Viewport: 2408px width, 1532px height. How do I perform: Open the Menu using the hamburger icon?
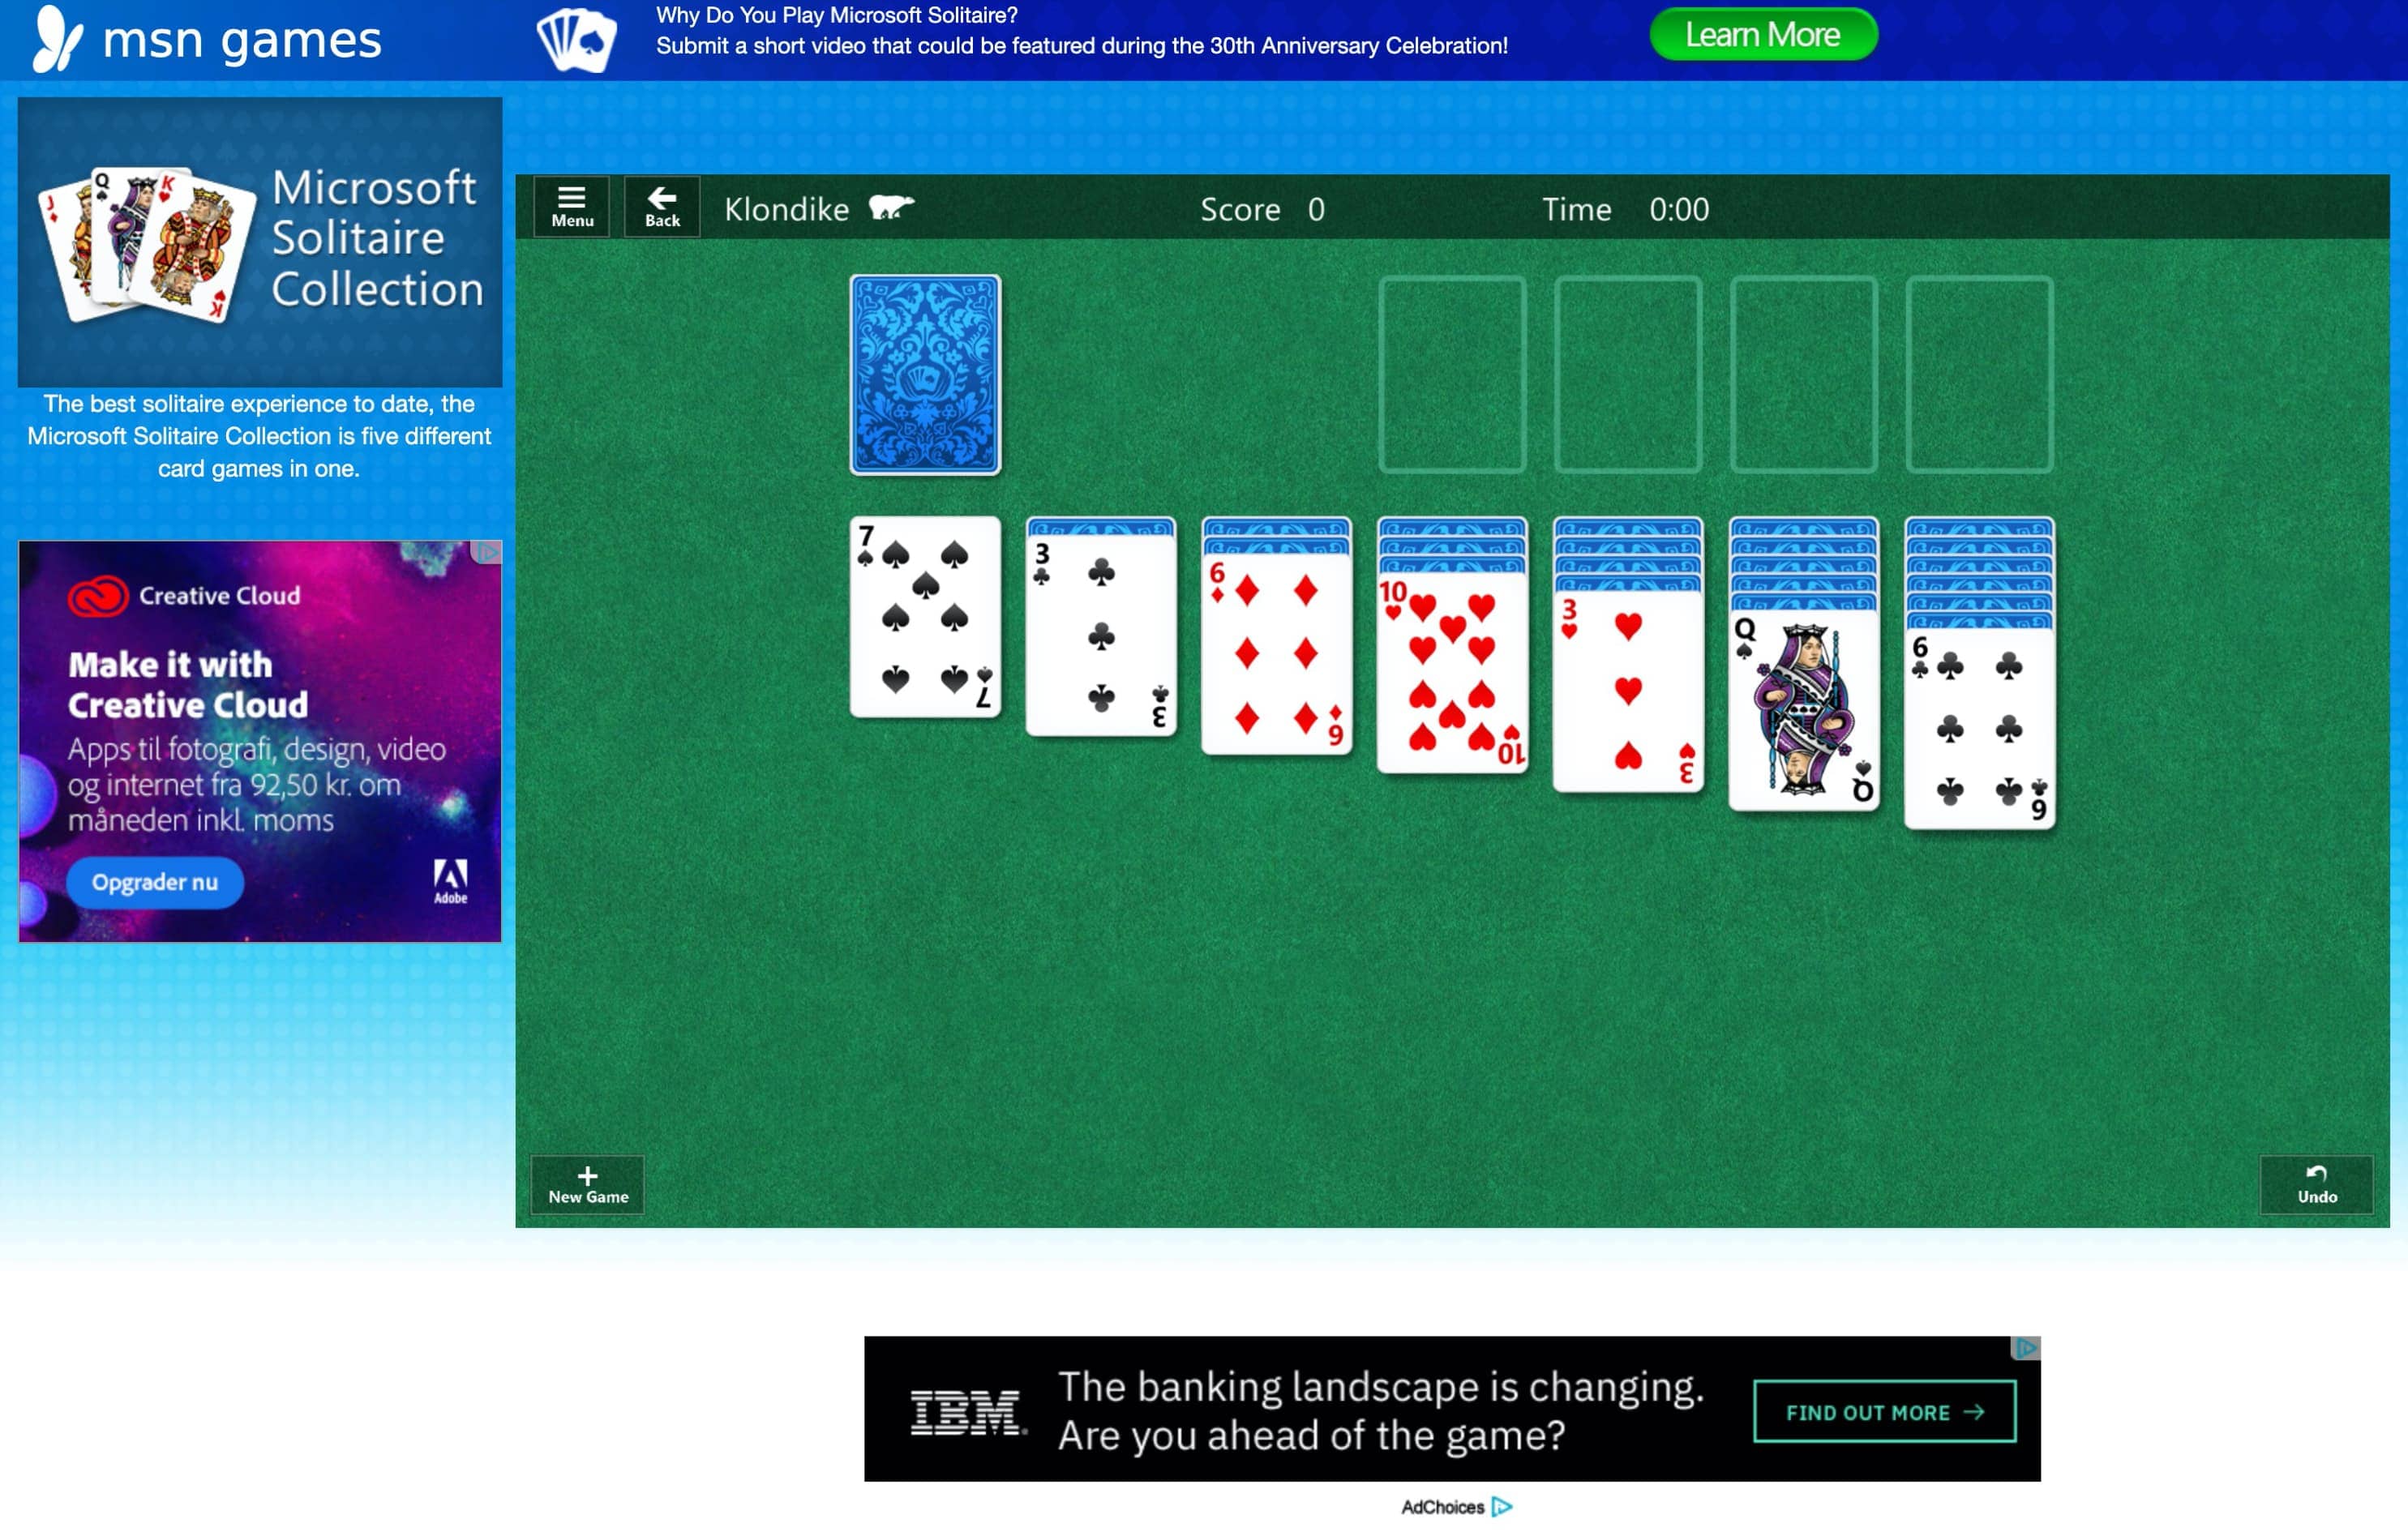coord(571,206)
